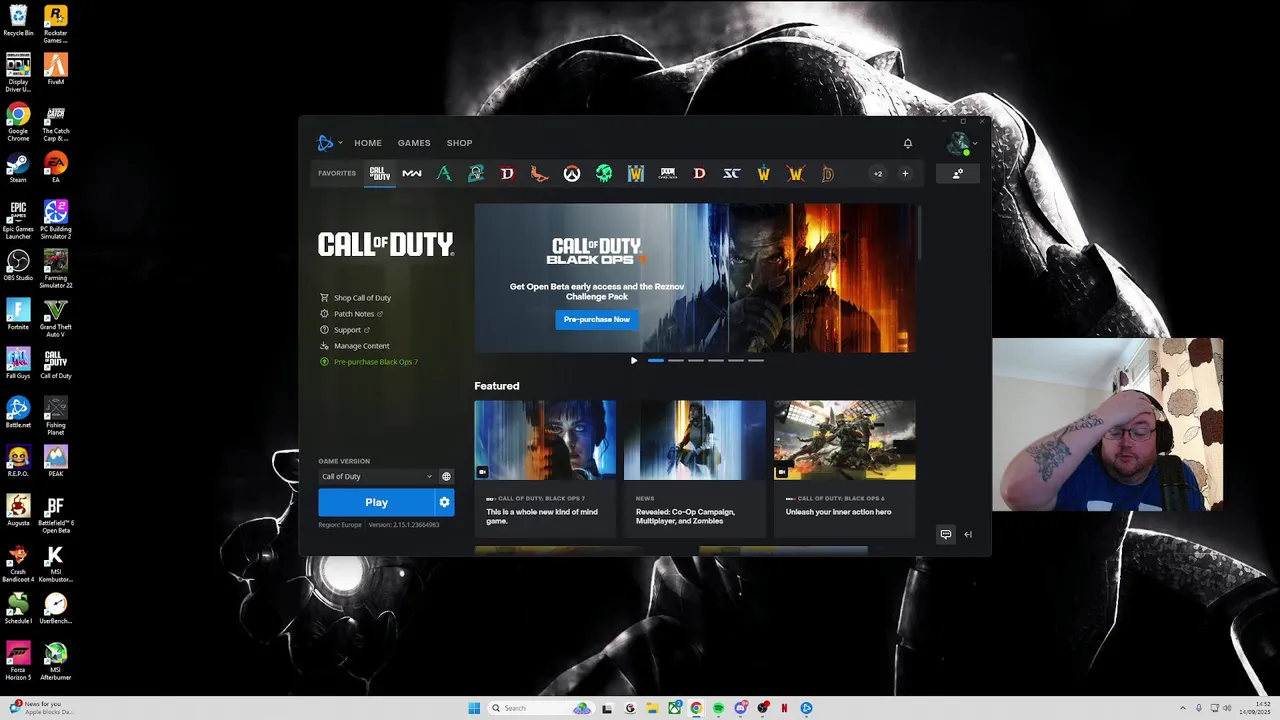Open the chat bubble icon at bottom right

pos(945,534)
